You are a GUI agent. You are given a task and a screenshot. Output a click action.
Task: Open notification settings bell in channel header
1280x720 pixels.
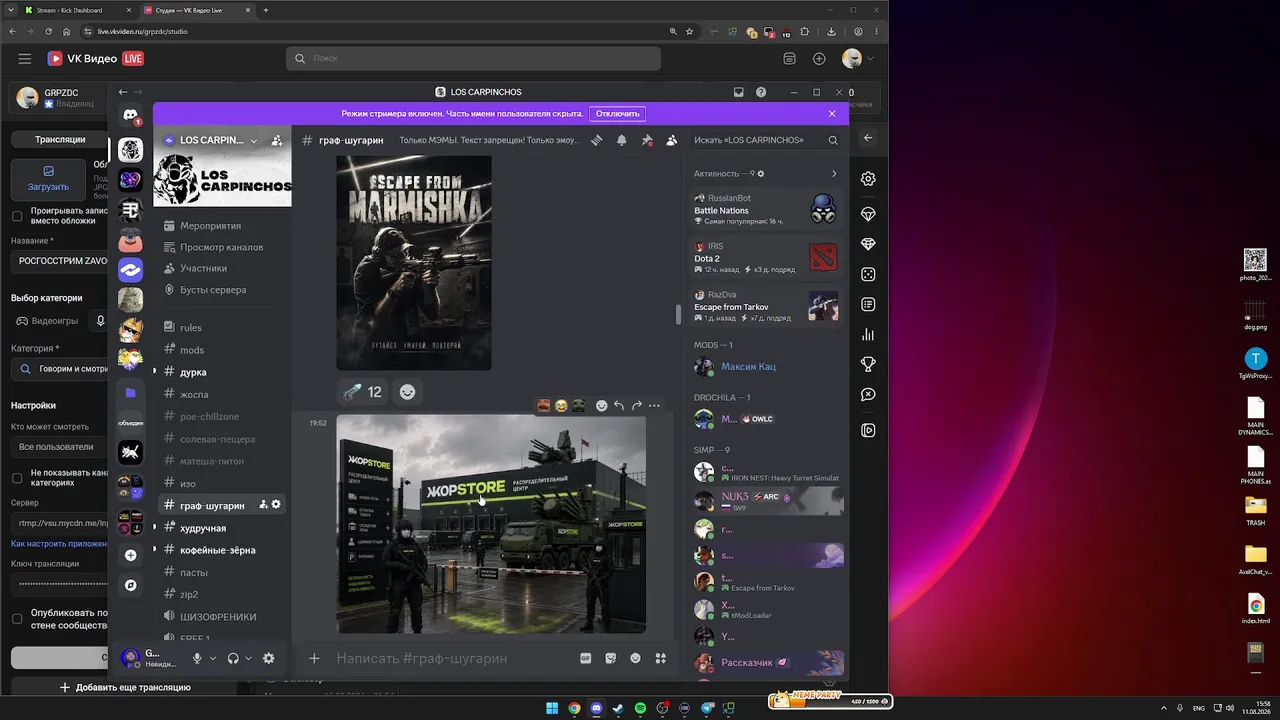(622, 140)
